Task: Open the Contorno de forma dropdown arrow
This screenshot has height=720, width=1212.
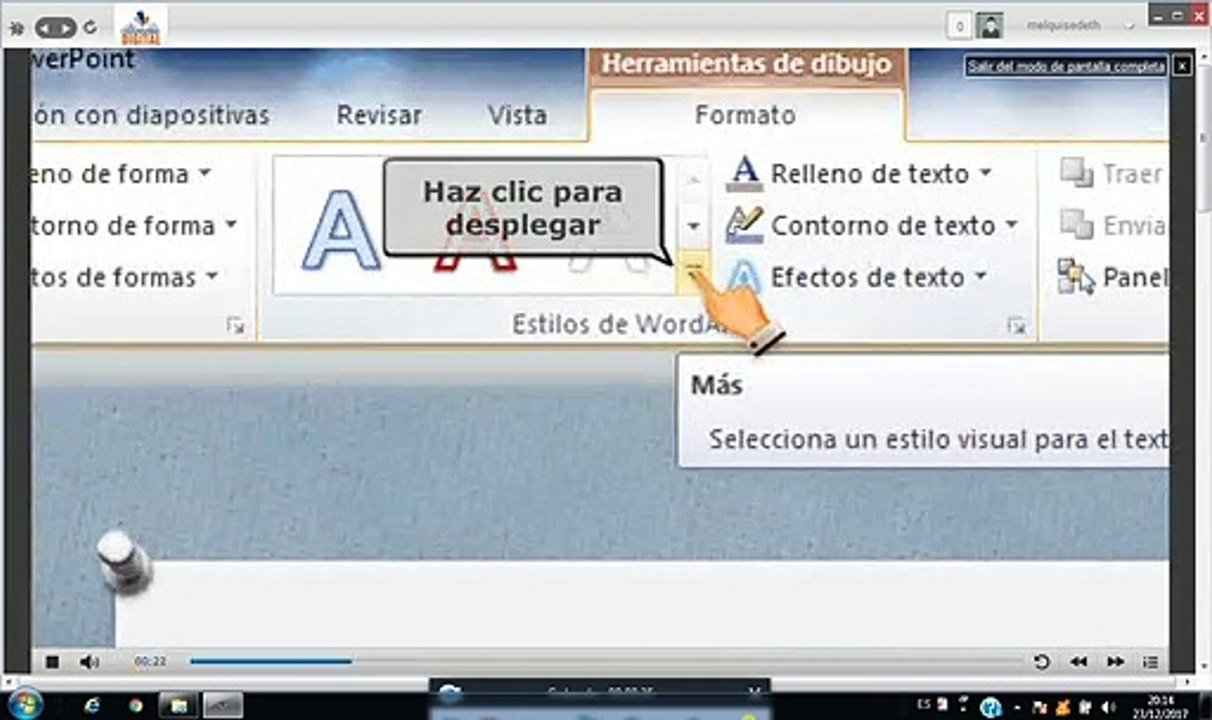Action: (231, 225)
